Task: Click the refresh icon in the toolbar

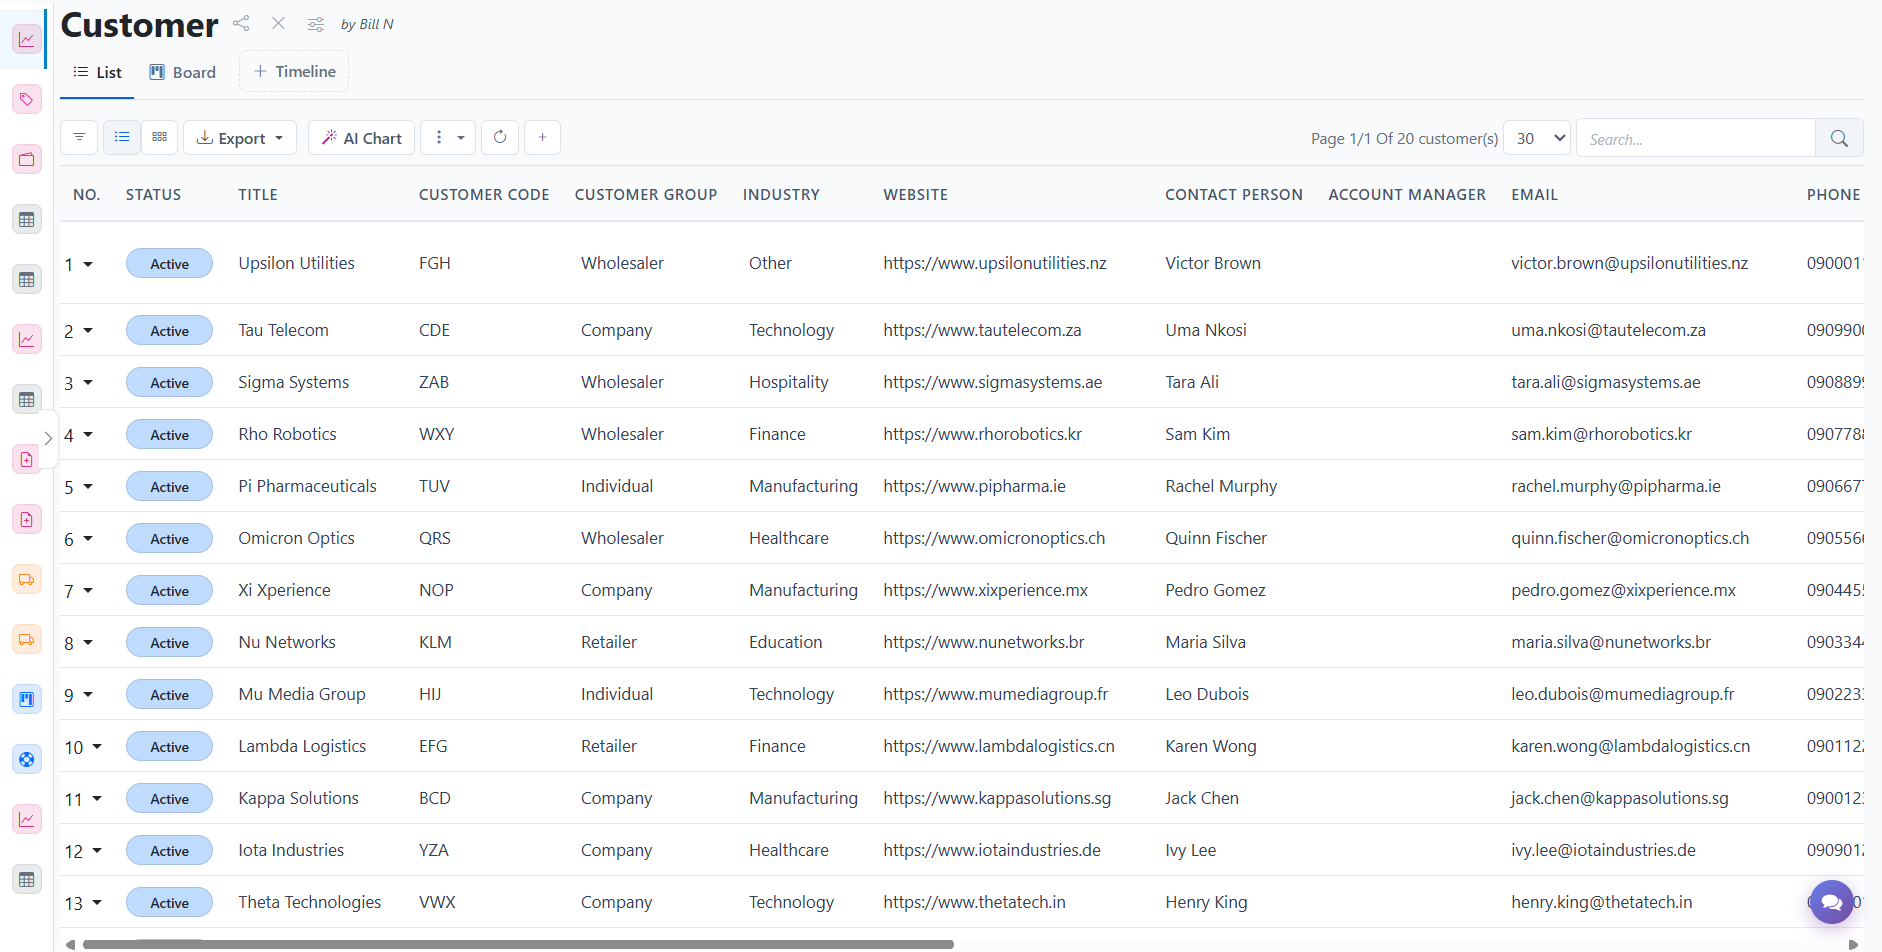Action: [x=500, y=137]
